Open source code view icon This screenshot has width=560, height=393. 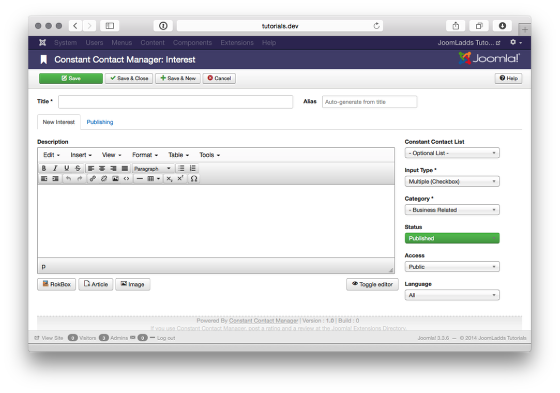tap(126, 178)
